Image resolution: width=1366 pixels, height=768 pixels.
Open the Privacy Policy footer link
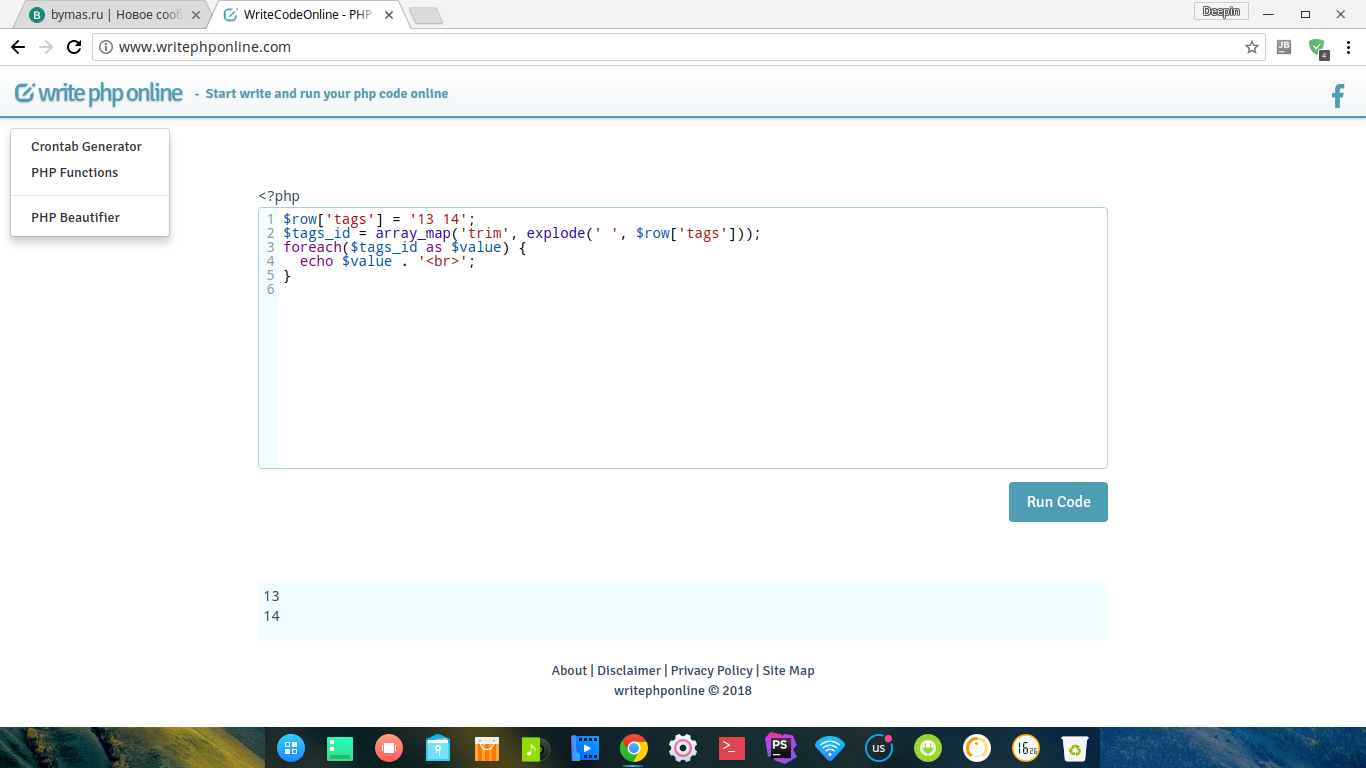(x=711, y=671)
